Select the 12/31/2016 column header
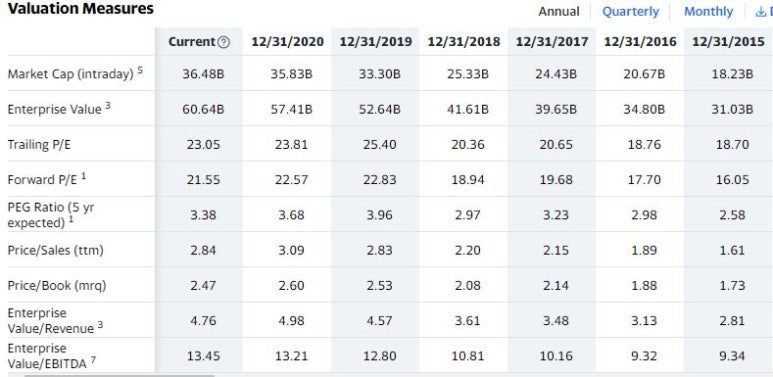 click(640, 42)
